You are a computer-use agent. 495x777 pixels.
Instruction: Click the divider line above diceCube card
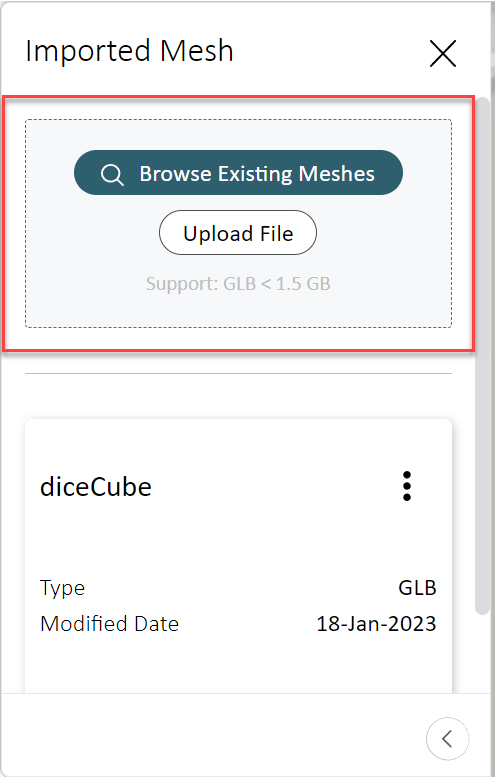pos(238,373)
